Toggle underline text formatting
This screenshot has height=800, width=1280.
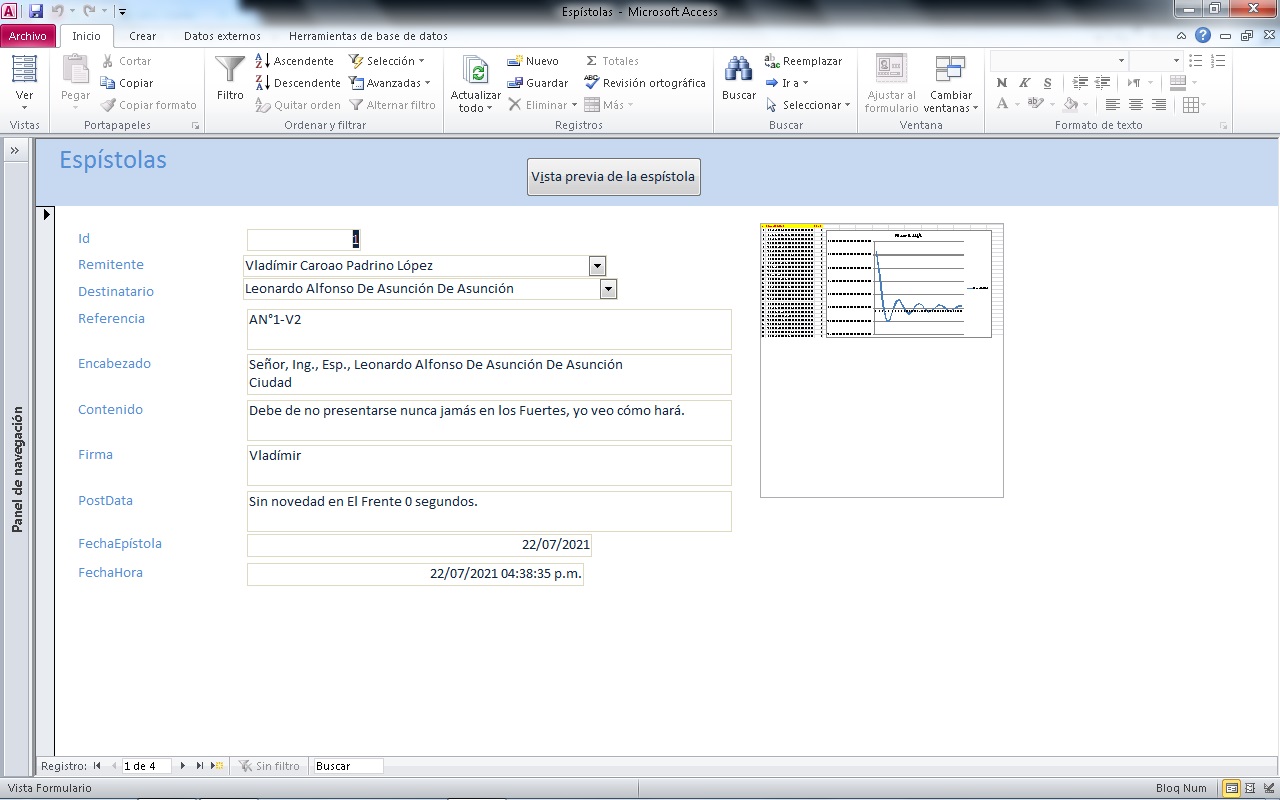click(1047, 83)
